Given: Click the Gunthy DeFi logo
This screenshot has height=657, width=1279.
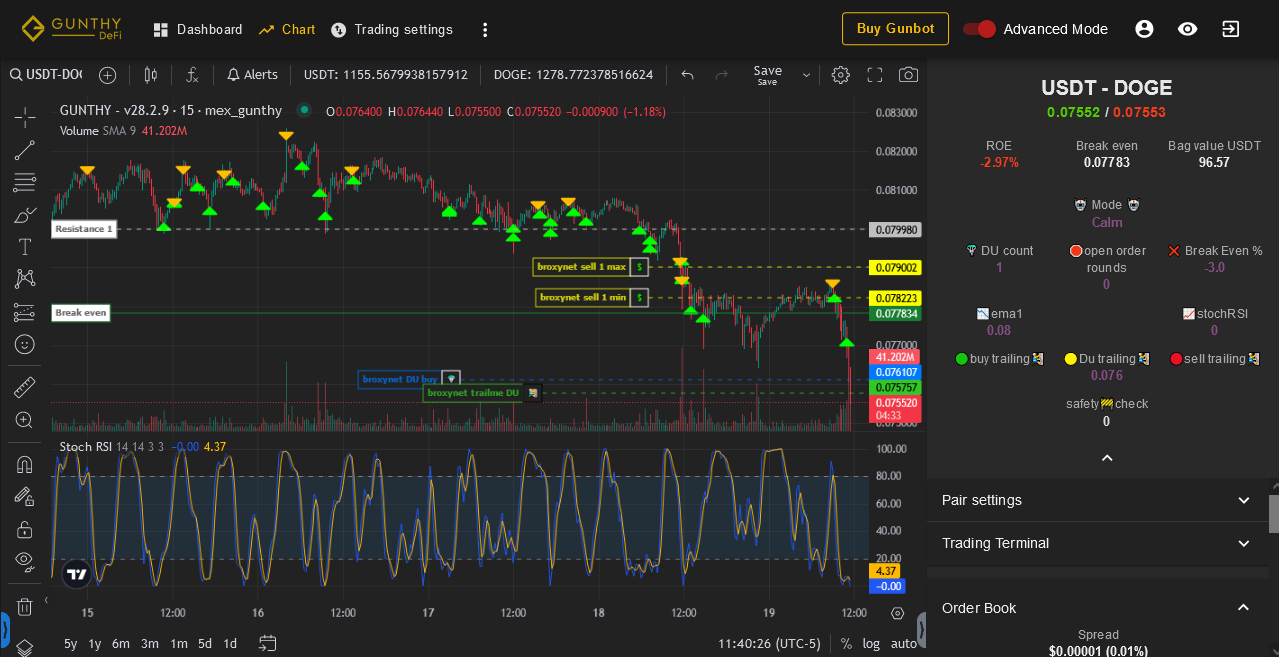Looking at the screenshot, I should (x=72, y=28).
